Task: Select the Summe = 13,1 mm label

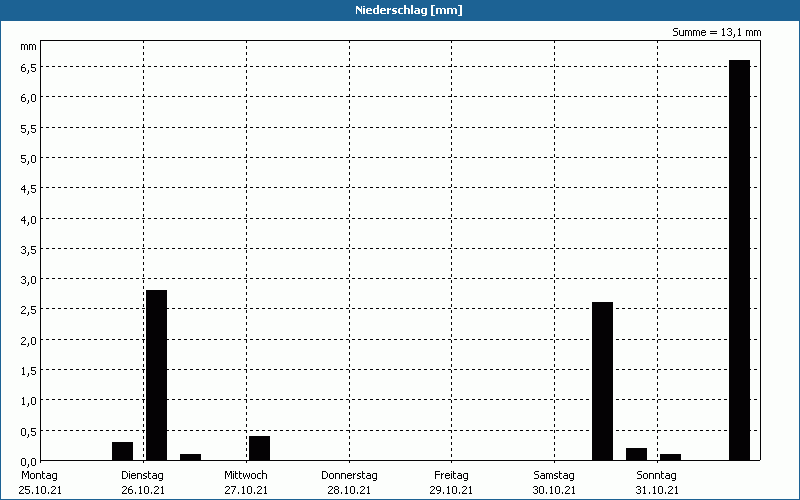Action: (x=716, y=32)
